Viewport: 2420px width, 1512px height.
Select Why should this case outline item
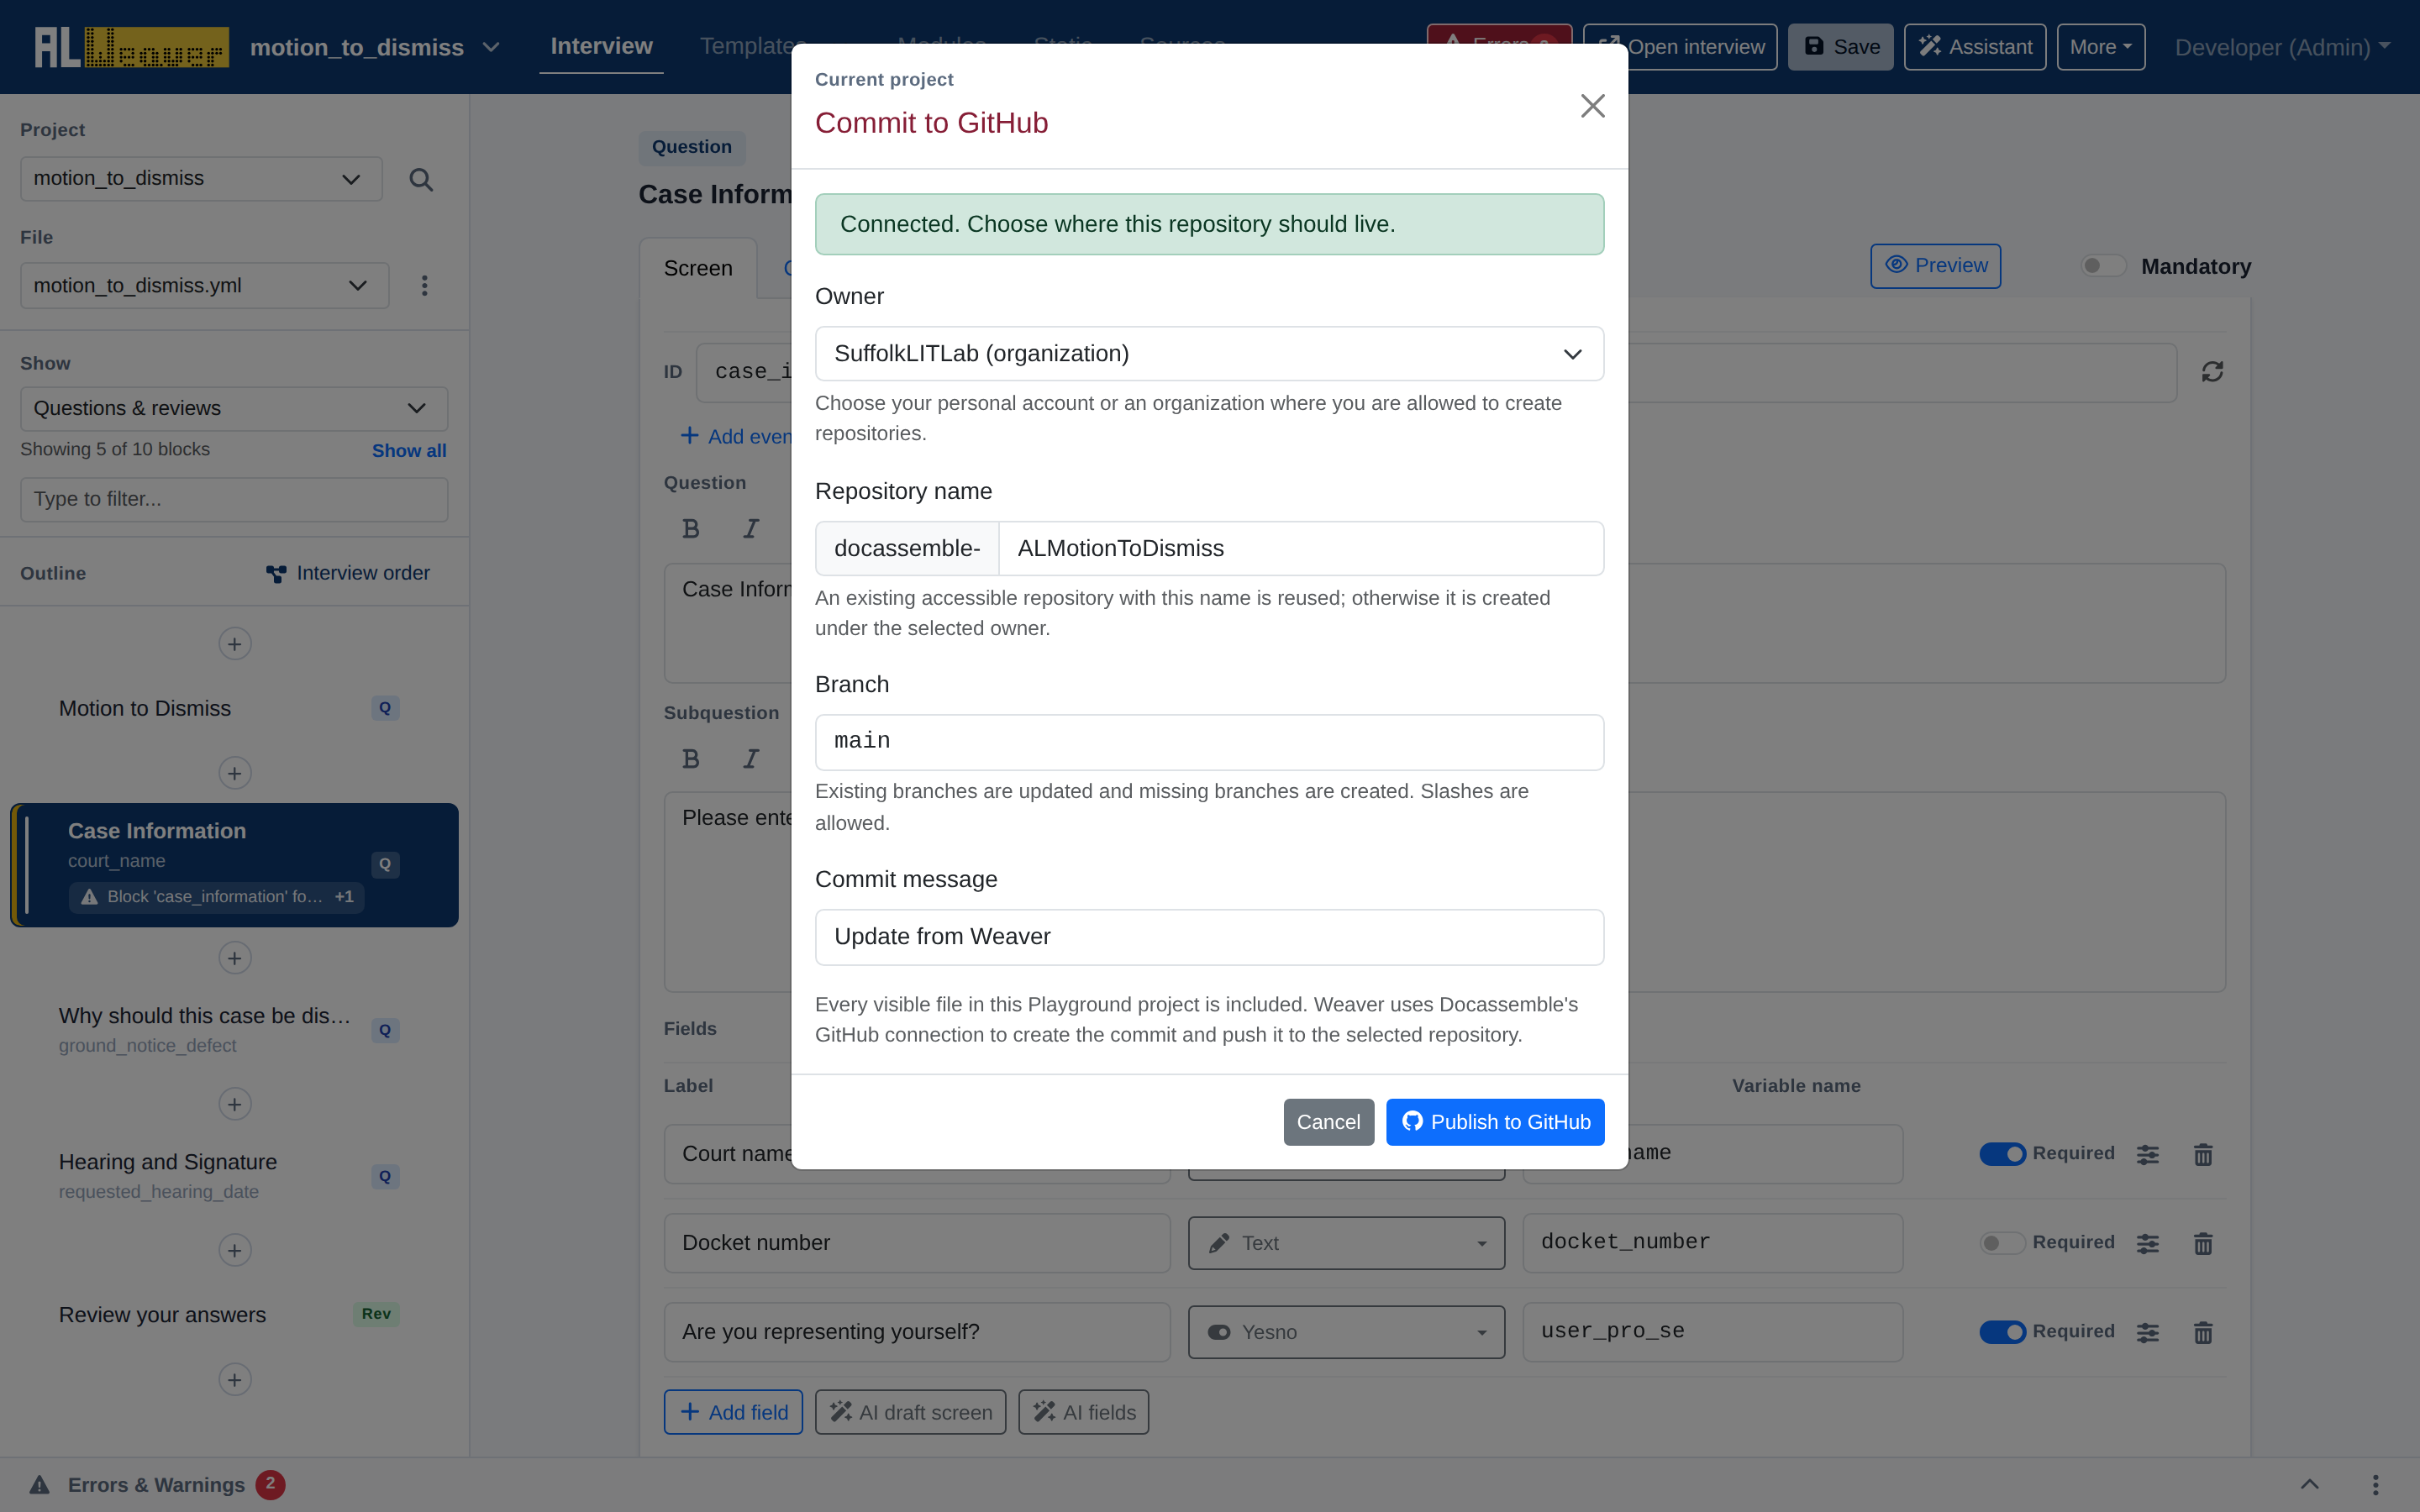coord(234,1030)
